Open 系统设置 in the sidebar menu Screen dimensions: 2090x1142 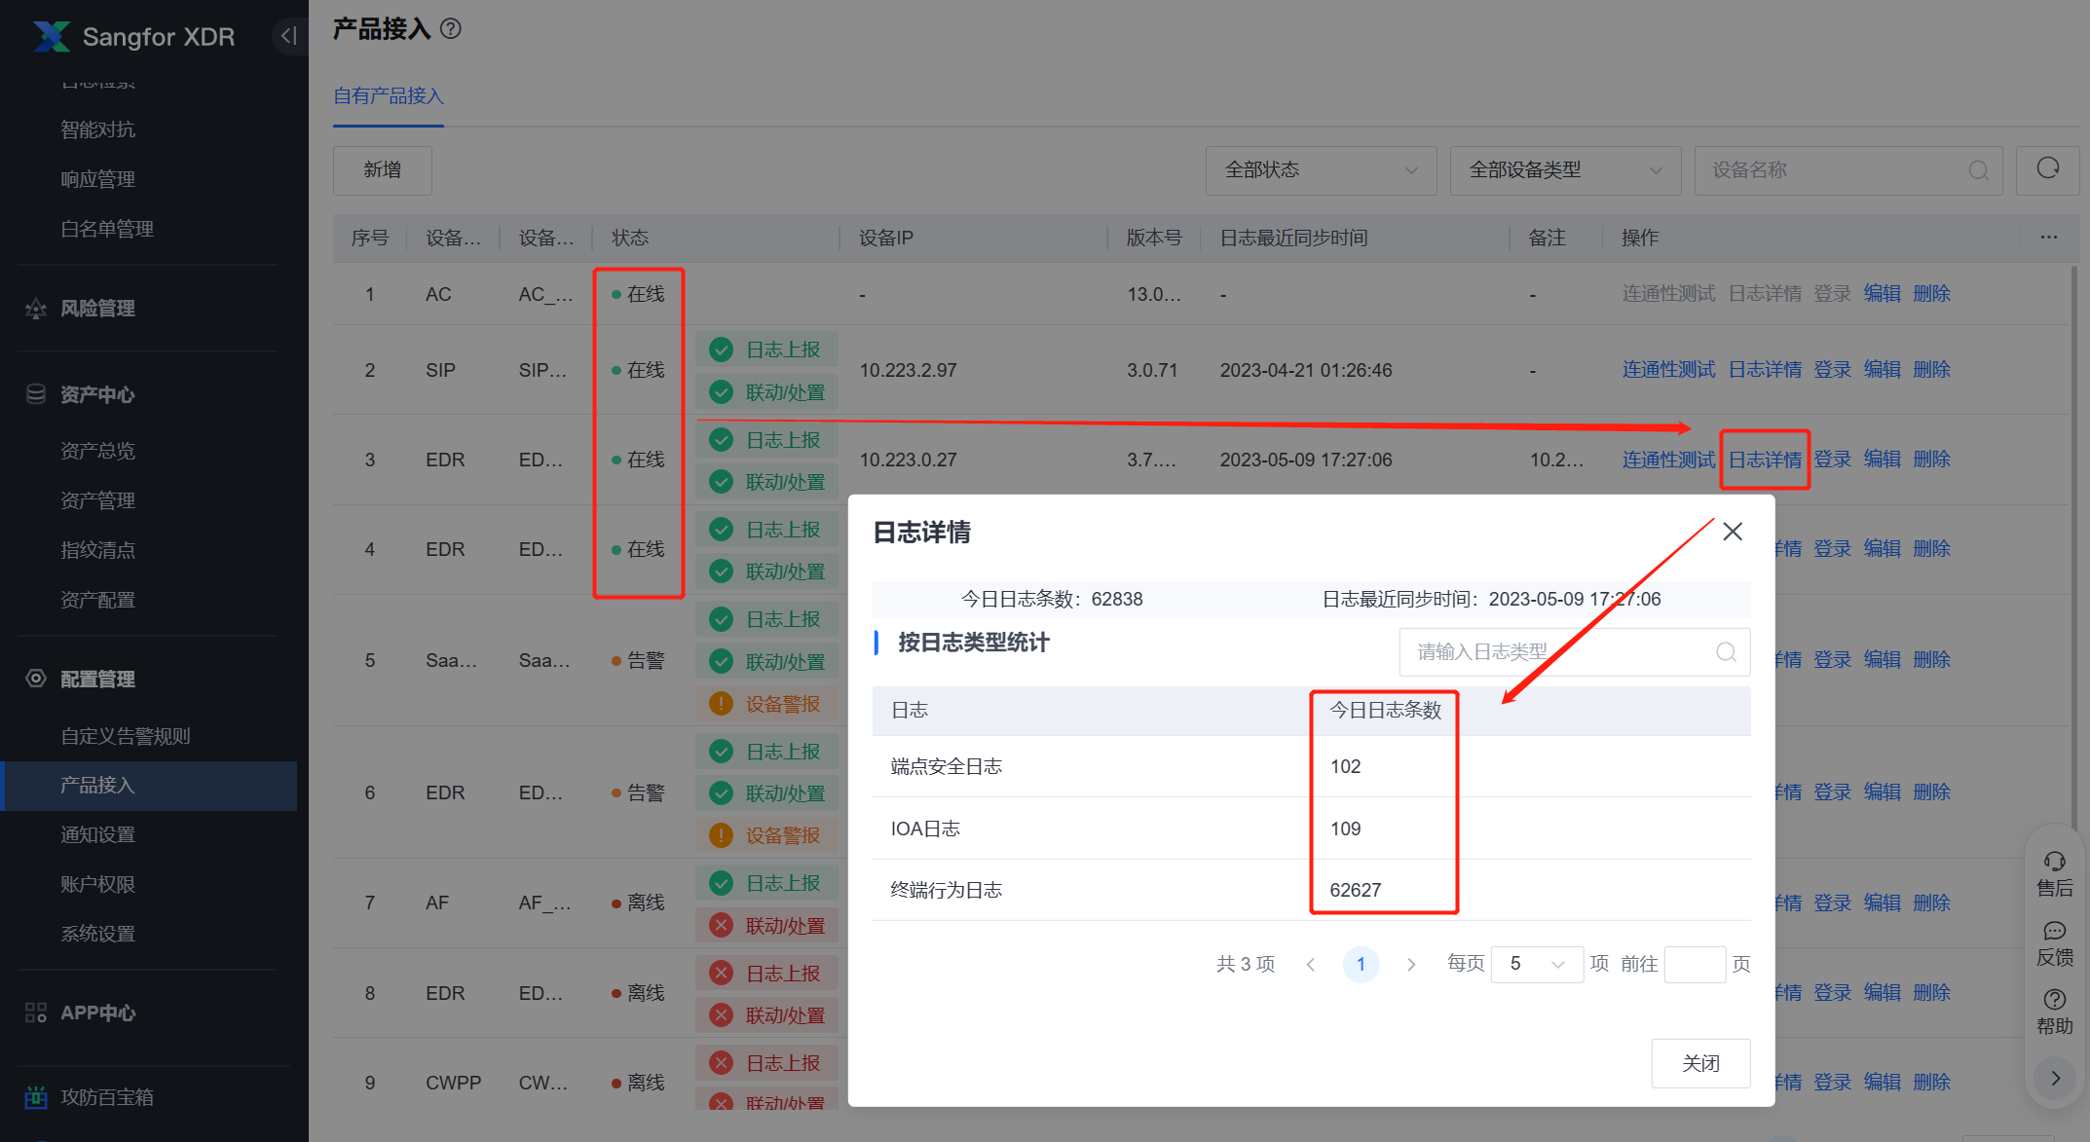point(96,933)
